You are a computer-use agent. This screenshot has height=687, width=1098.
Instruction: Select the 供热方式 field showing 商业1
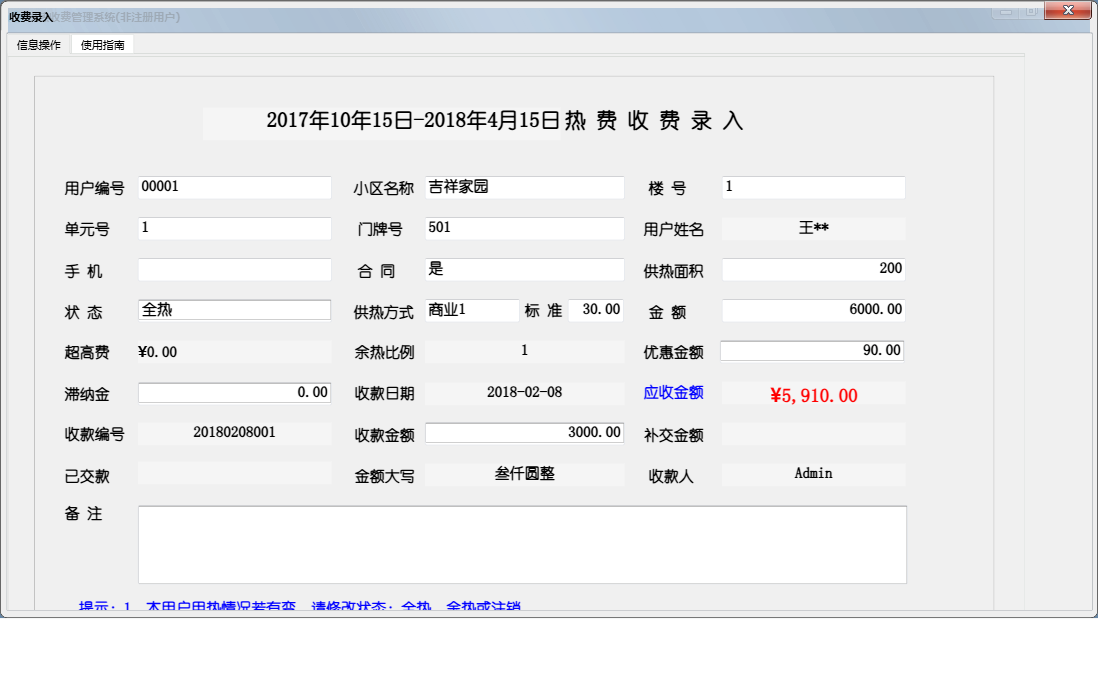(x=473, y=310)
